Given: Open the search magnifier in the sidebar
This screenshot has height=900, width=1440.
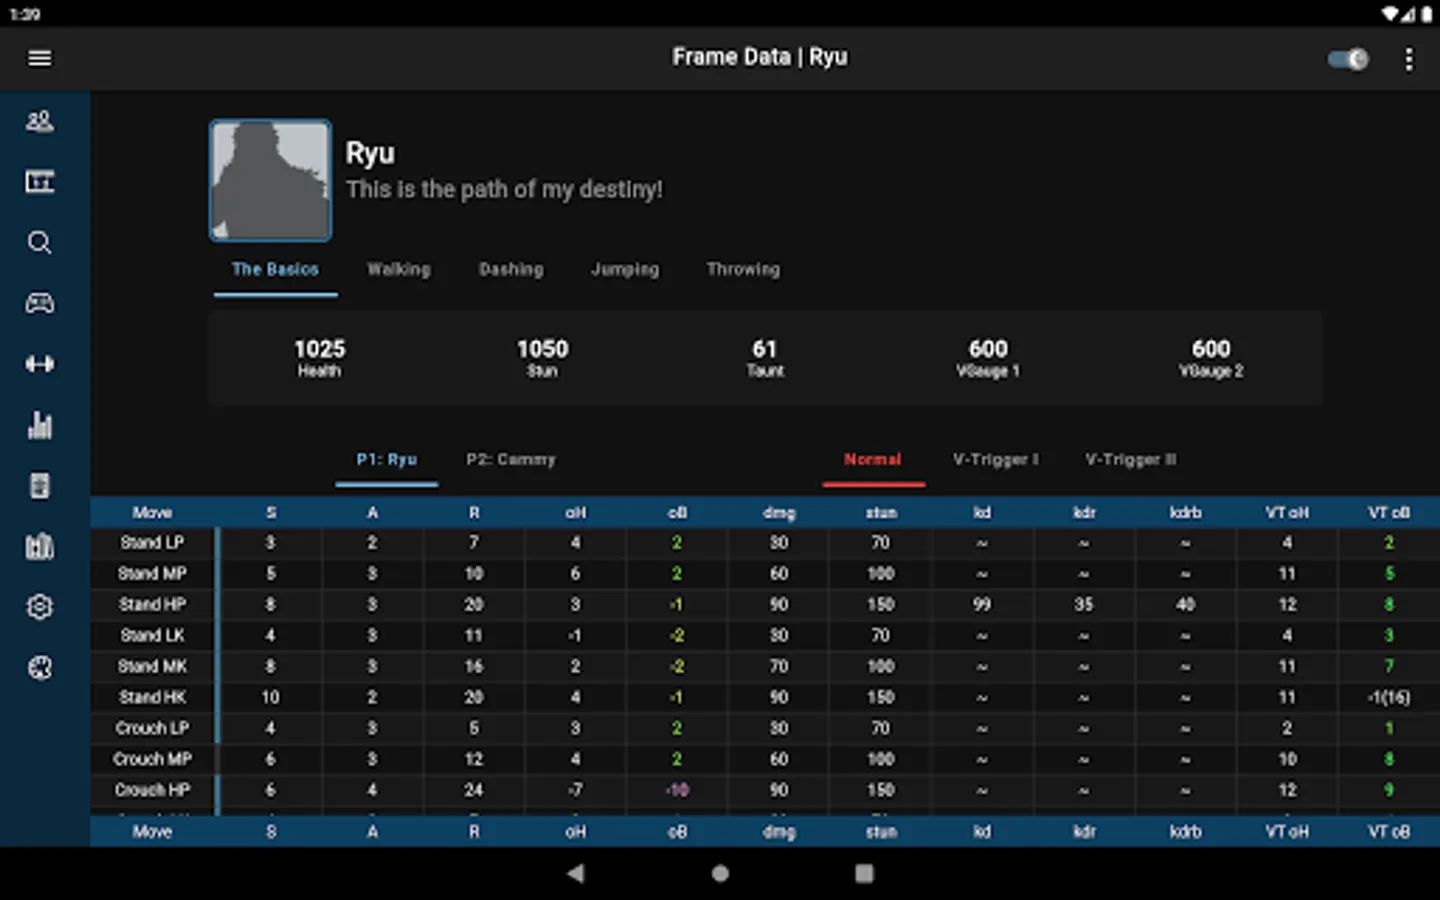Looking at the screenshot, I should (40, 243).
